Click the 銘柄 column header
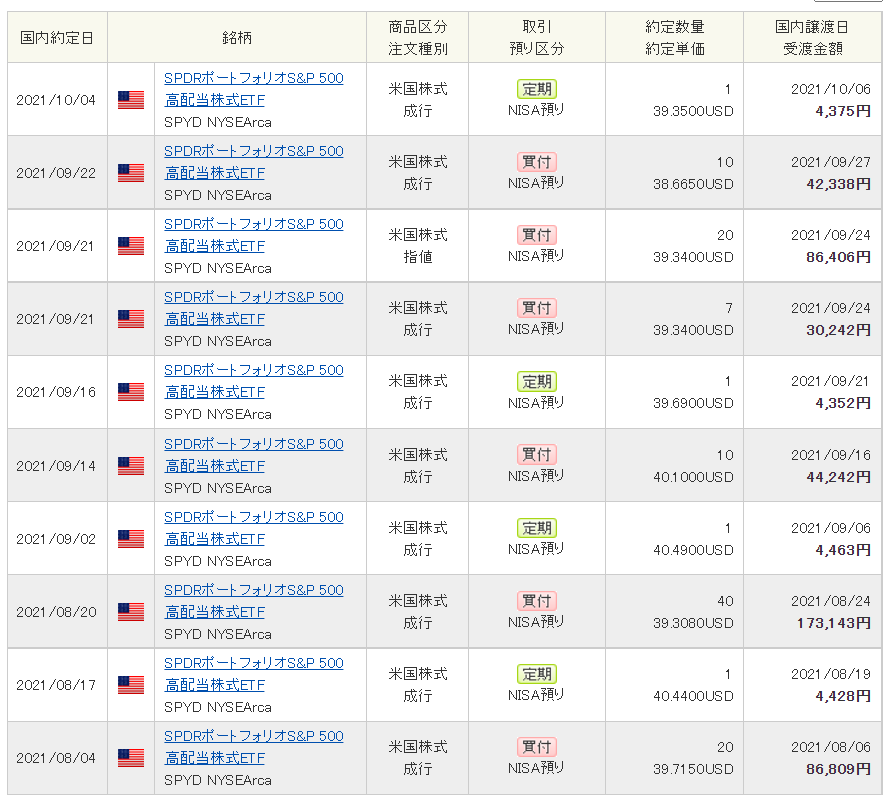The height and width of the screenshot is (799, 888). [237, 38]
